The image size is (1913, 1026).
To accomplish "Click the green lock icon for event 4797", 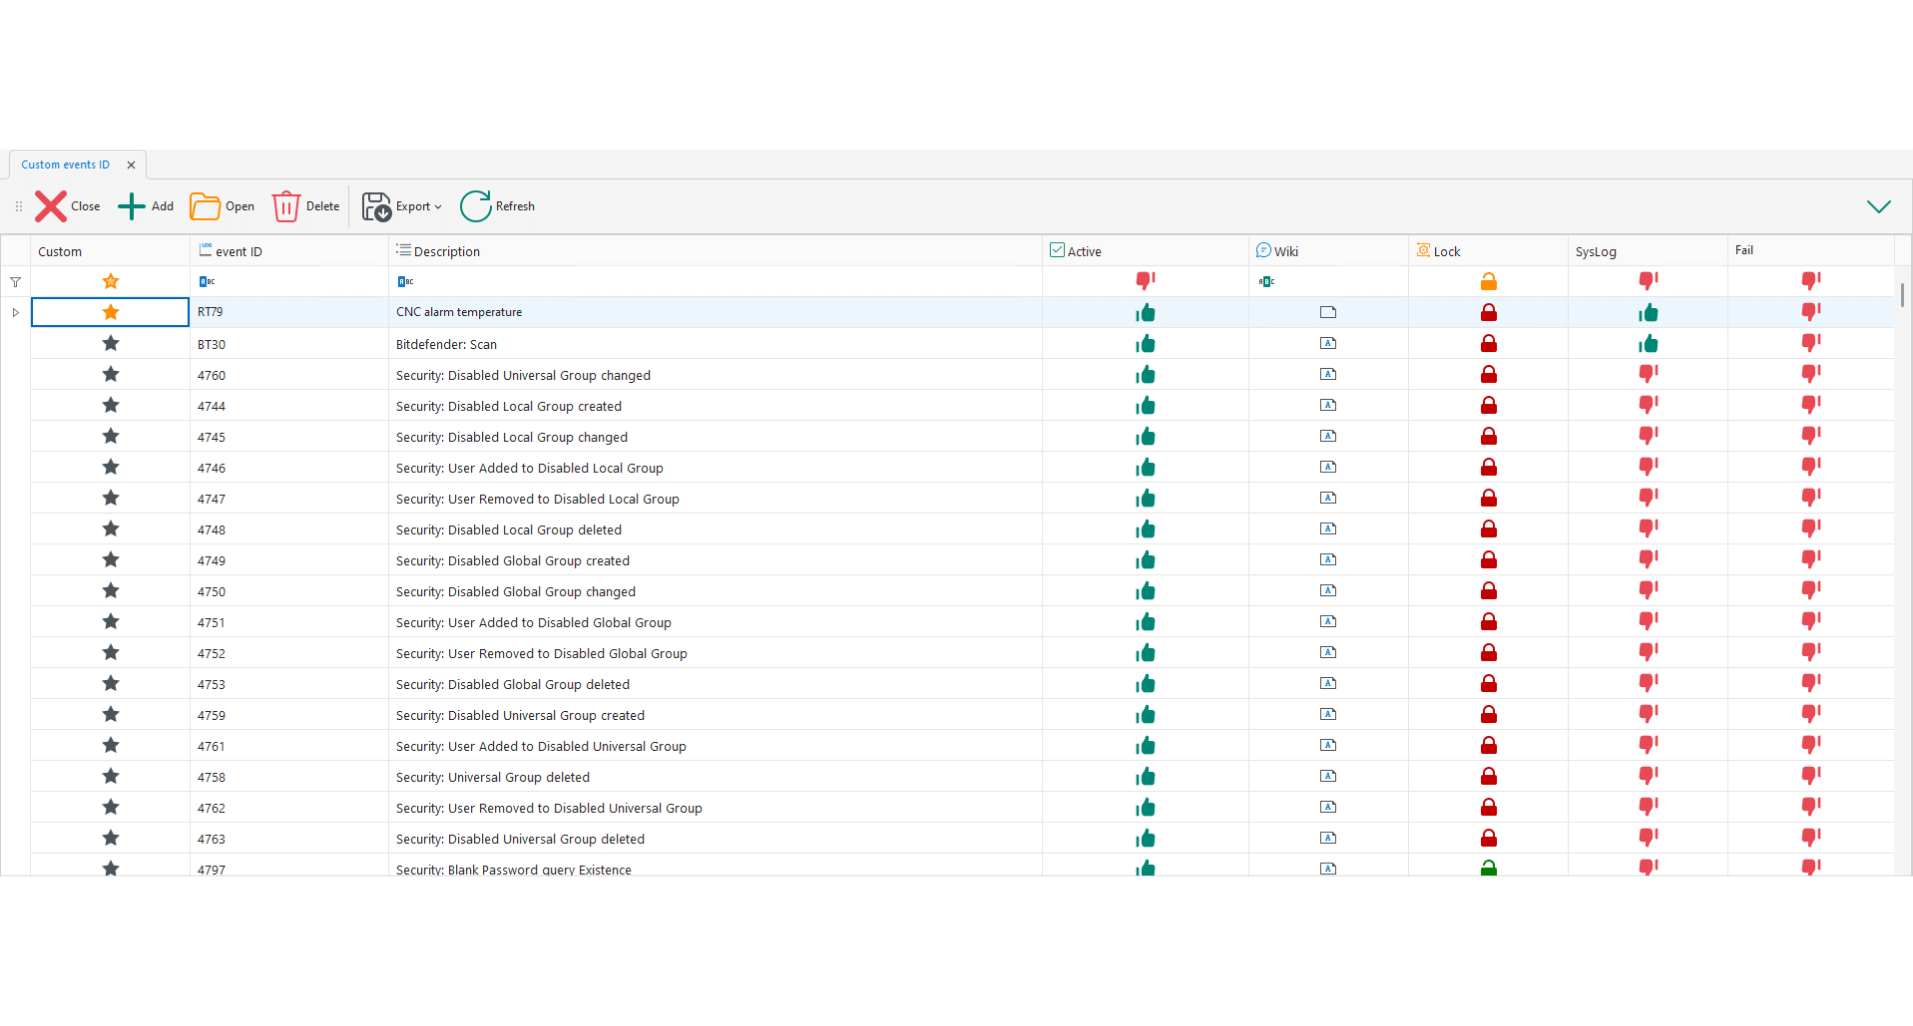I will pyautogui.click(x=1488, y=868).
